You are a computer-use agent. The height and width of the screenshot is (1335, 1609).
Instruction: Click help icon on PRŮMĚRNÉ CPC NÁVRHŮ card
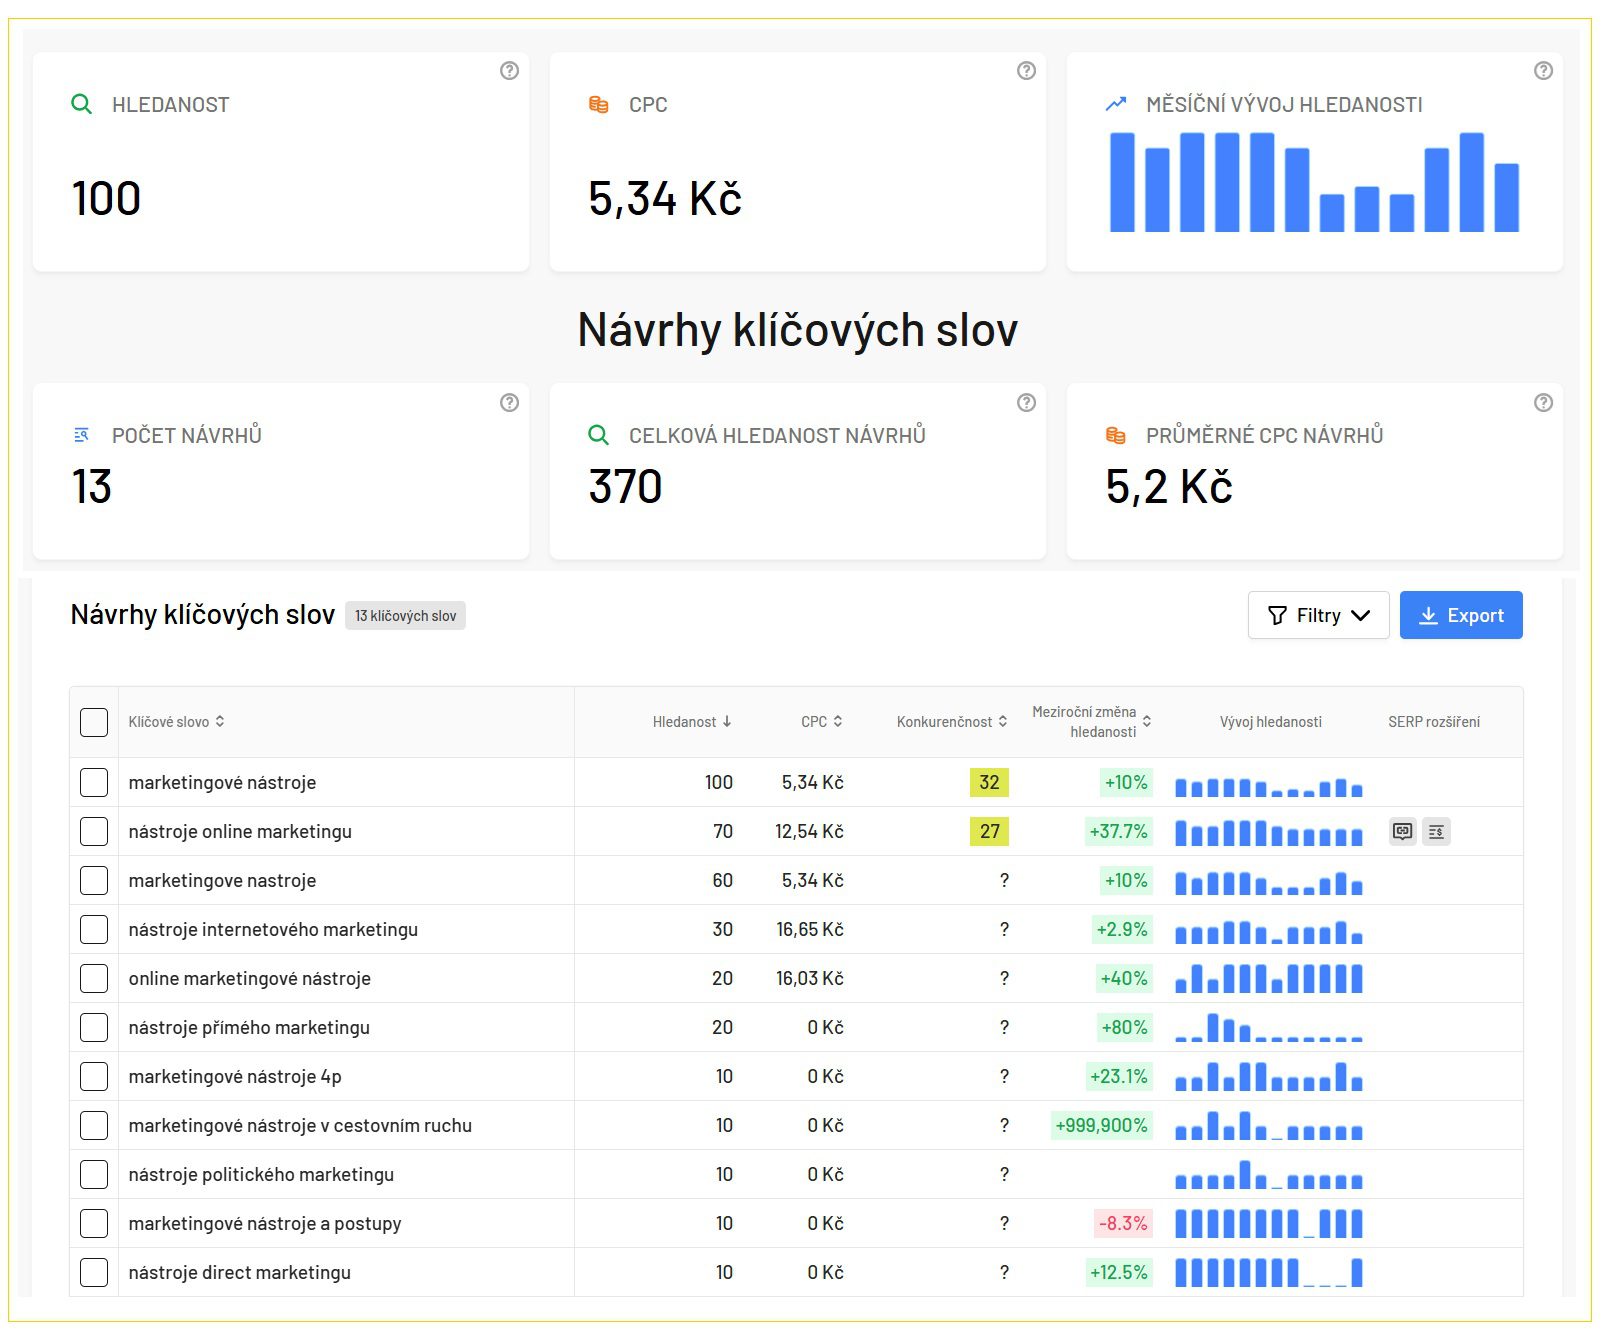coord(1543,403)
